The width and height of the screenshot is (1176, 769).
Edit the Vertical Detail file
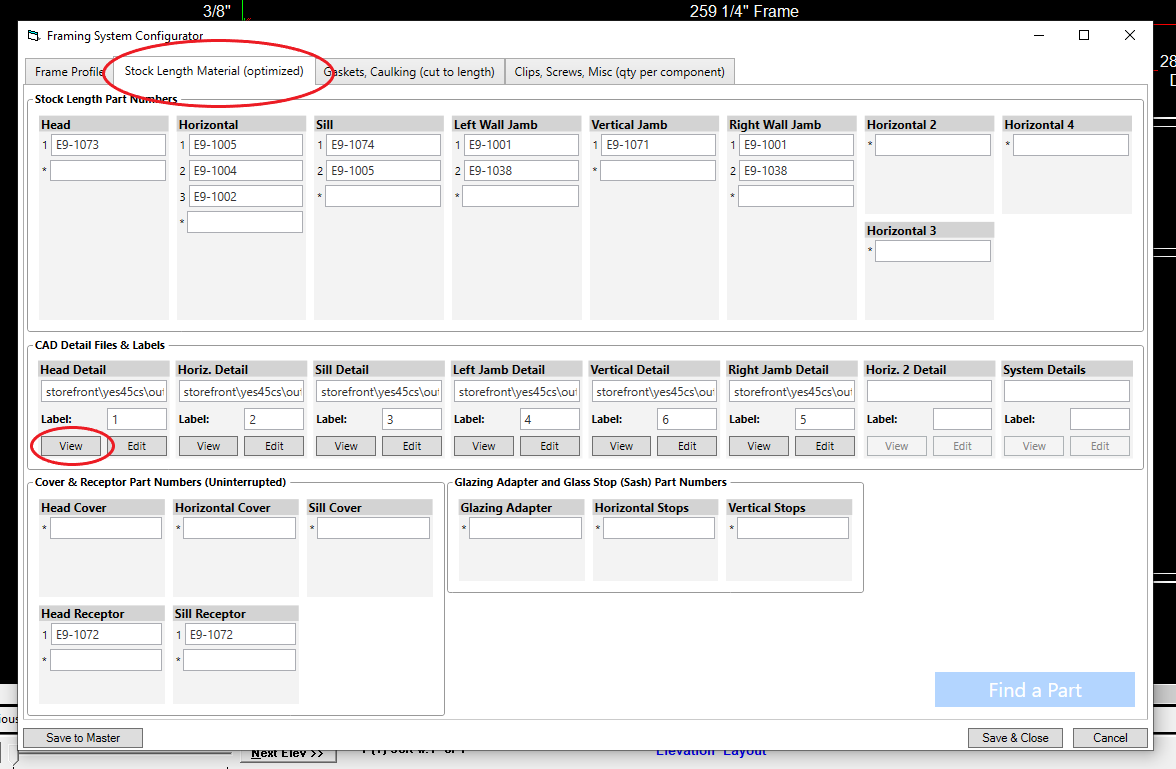(x=687, y=446)
